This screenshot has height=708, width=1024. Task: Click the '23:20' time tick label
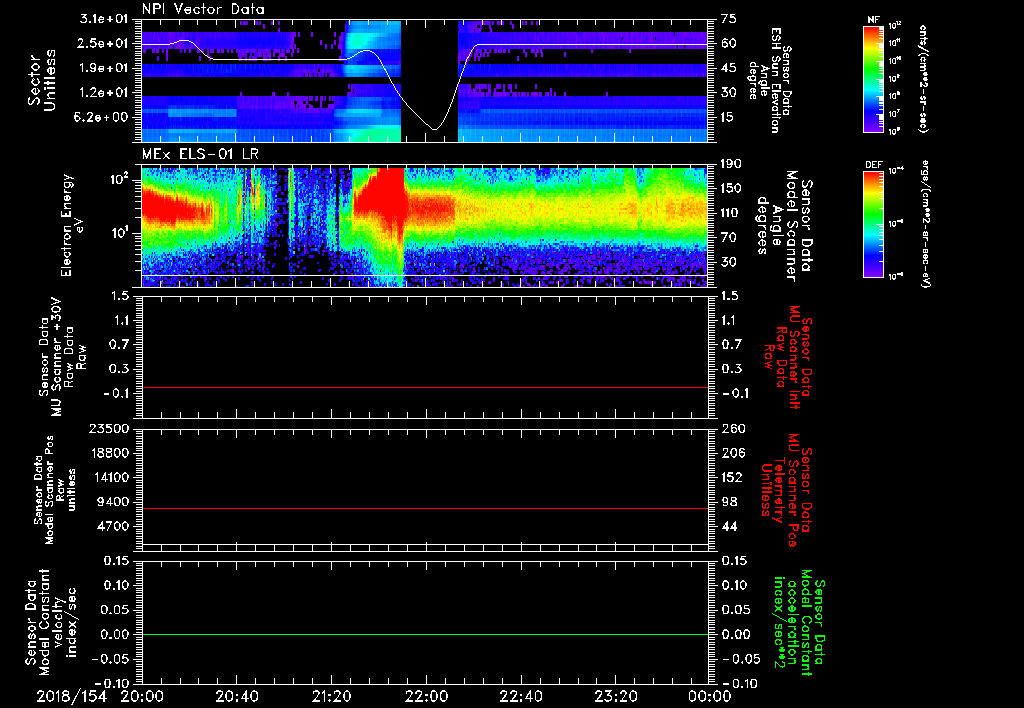pyautogui.click(x=616, y=696)
